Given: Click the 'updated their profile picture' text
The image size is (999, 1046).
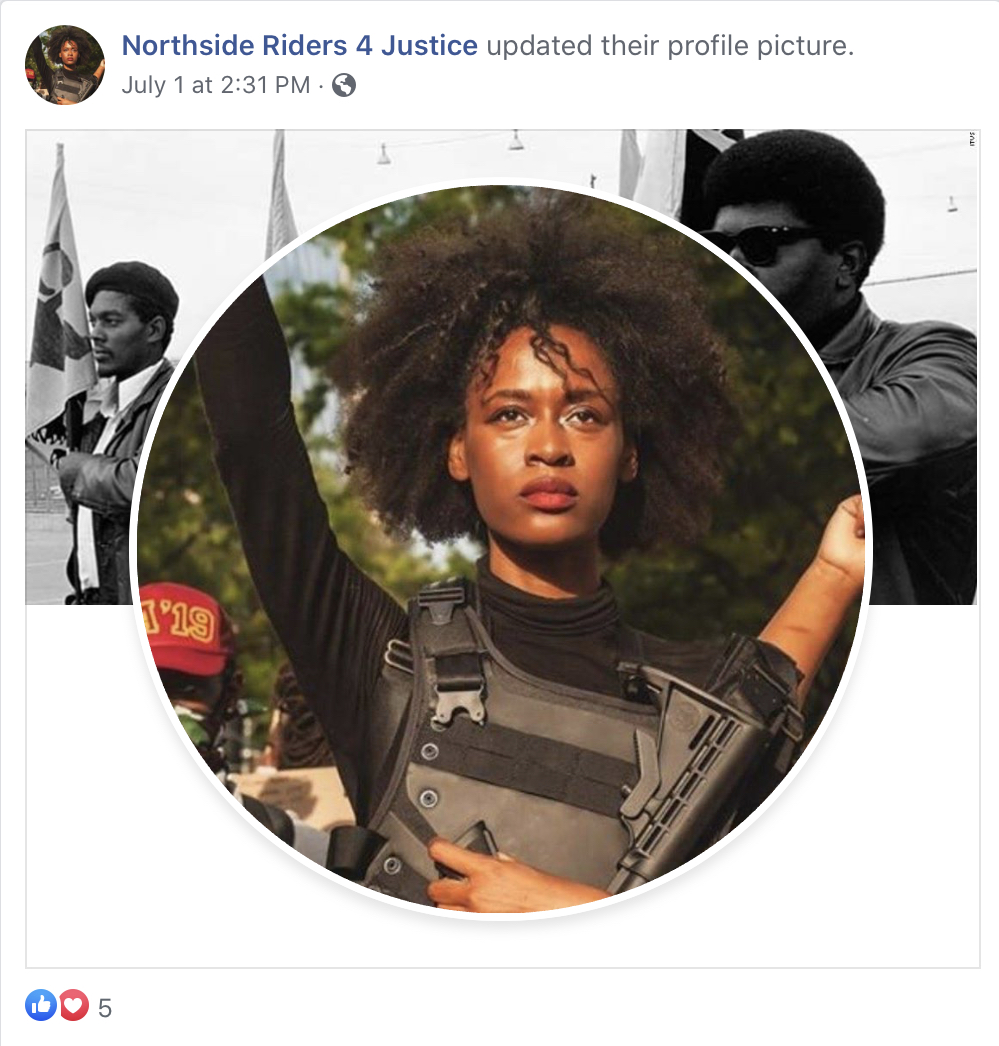Looking at the screenshot, I should [670, 45].
